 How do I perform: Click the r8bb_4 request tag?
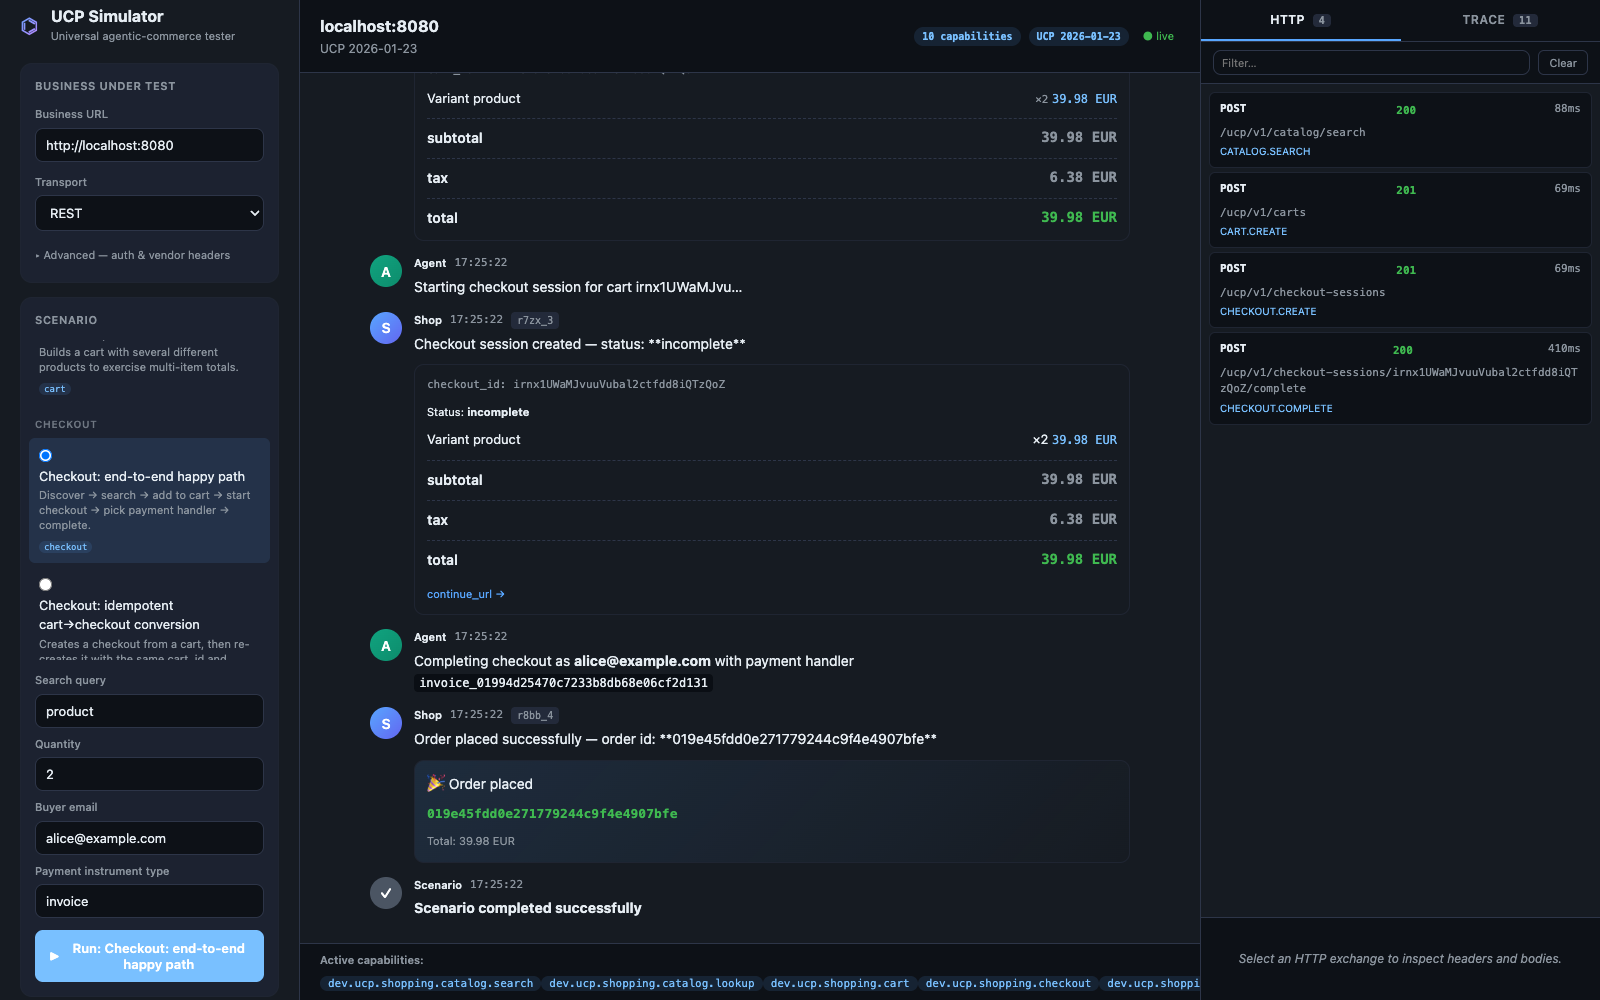click(535, 715)
